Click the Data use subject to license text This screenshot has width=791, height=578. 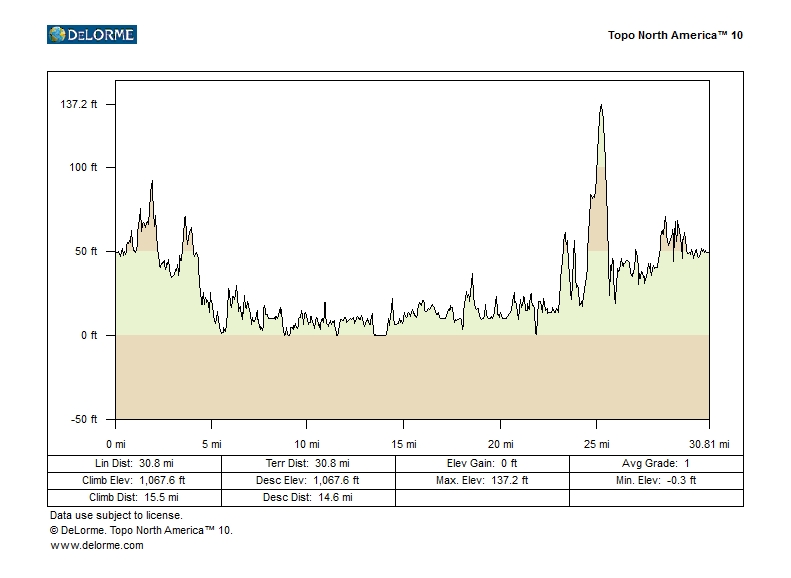click(x=116, y=515)
